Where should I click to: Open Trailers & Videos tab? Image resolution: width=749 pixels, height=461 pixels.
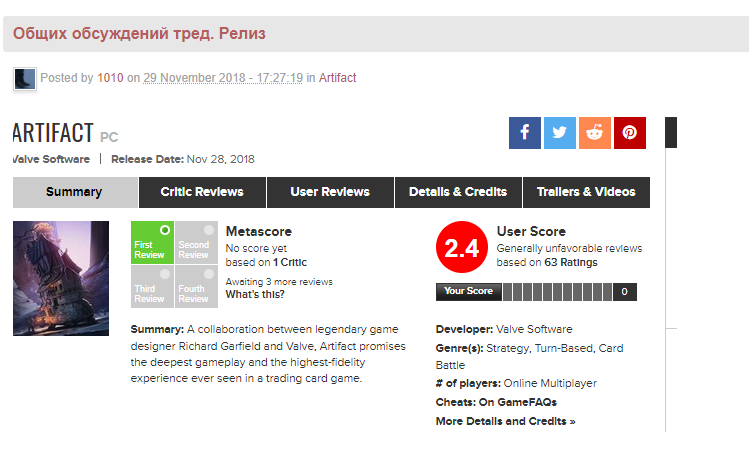click(x=586, y=192)
